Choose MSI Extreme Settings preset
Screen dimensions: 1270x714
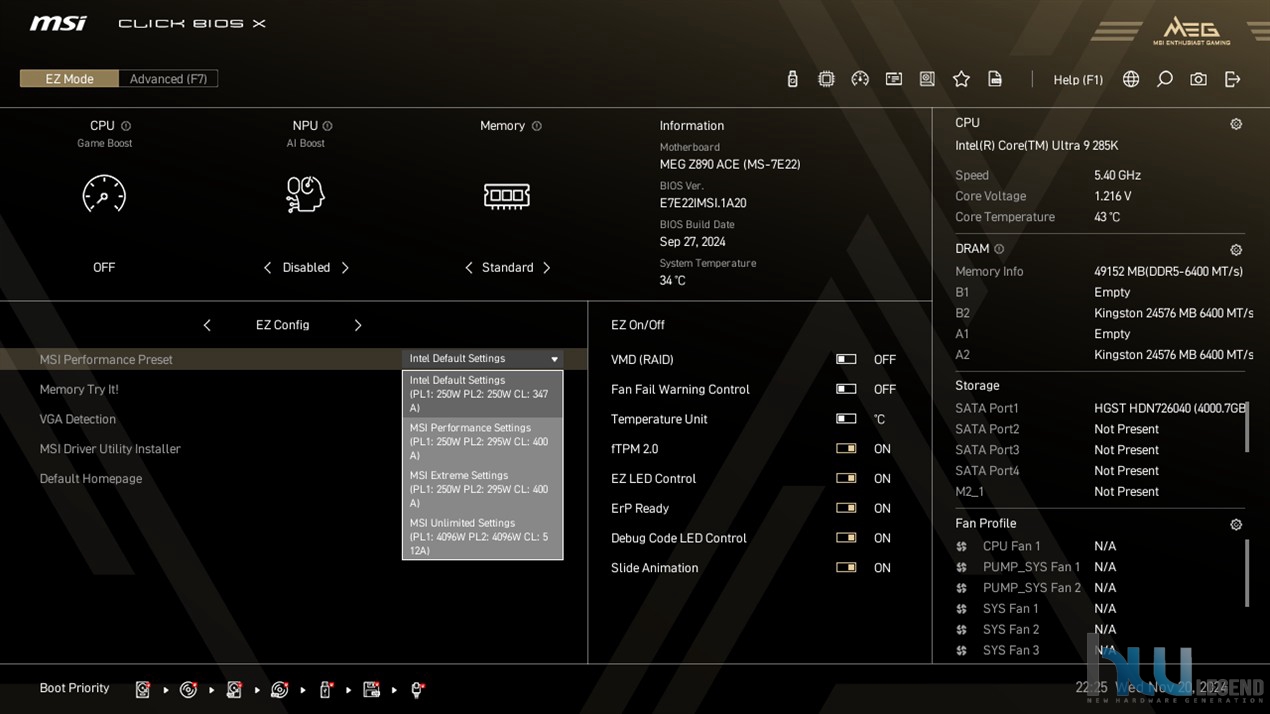point(482,489)
